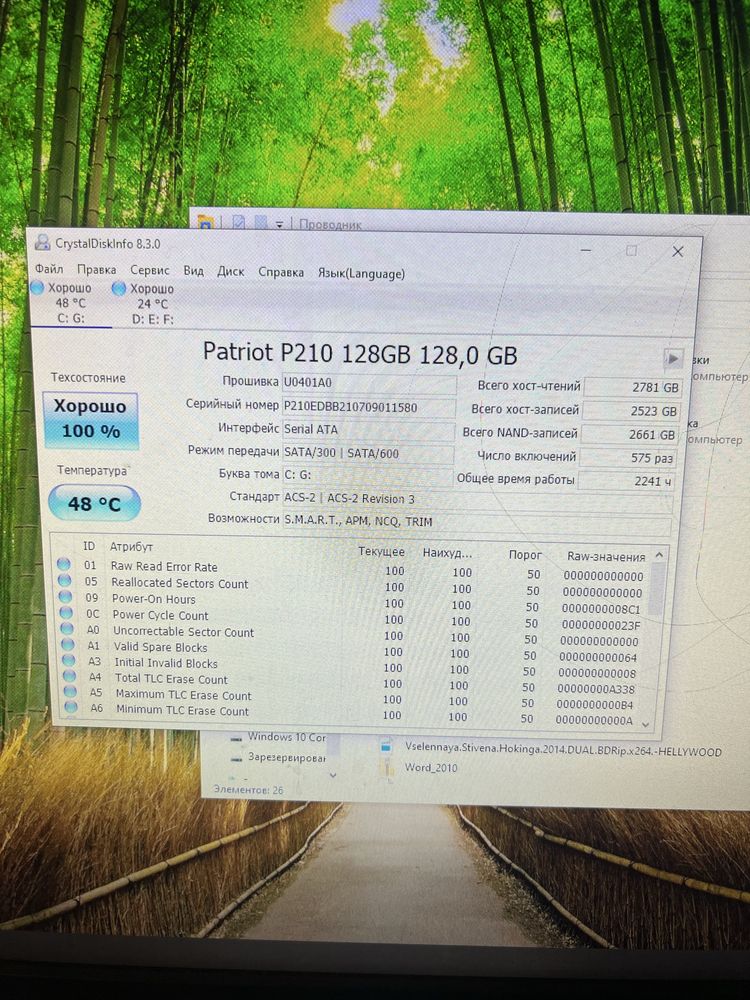Screen dimensions: 750x1000
Task: Open the Файл menu
Action: (49, 268)
